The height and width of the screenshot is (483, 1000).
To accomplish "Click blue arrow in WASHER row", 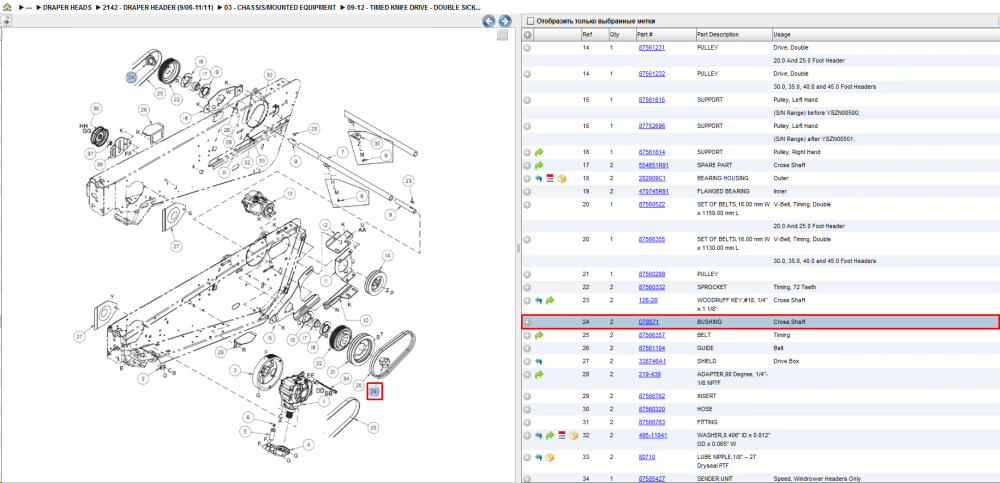I will [539, 436].
